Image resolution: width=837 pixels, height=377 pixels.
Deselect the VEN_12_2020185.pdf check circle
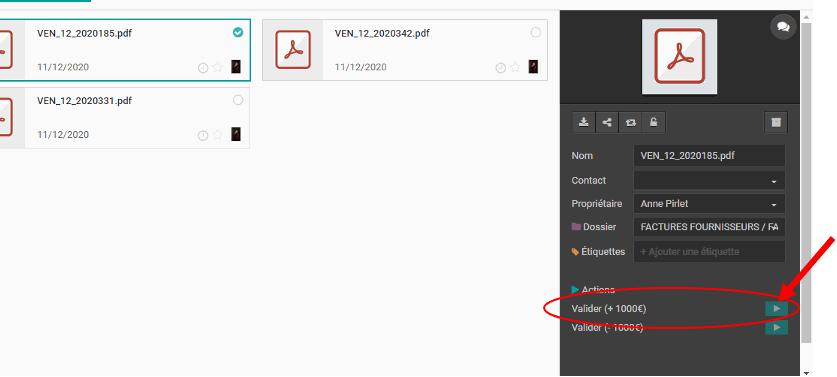(238, 33)
